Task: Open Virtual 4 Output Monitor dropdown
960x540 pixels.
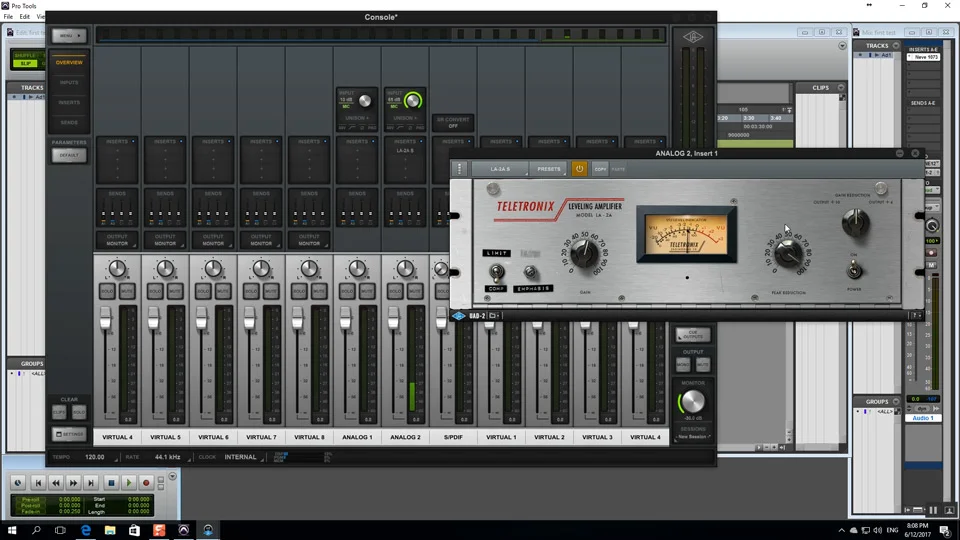Action: pos(117,240)
